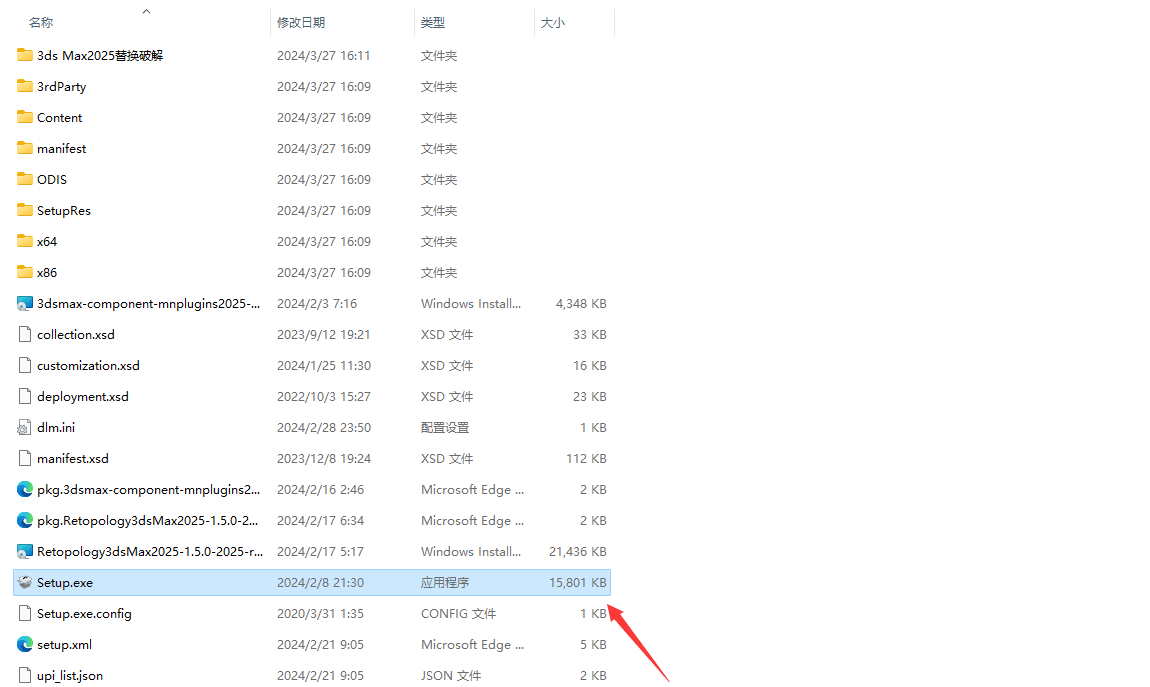Viewport: 1150px width, 687px height.
Task: Click the sort arrow above 名称
Action: coord(146,11)
